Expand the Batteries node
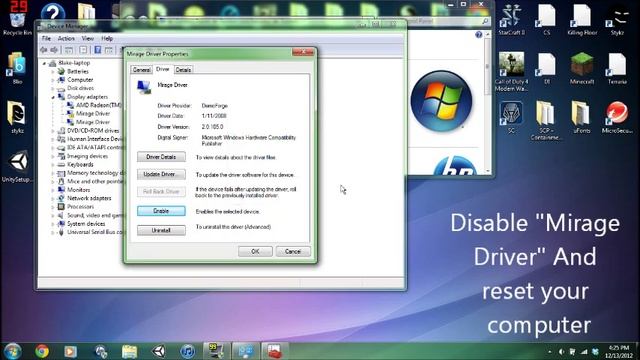This screenshot has width=640, height=360. click(53, 71)
